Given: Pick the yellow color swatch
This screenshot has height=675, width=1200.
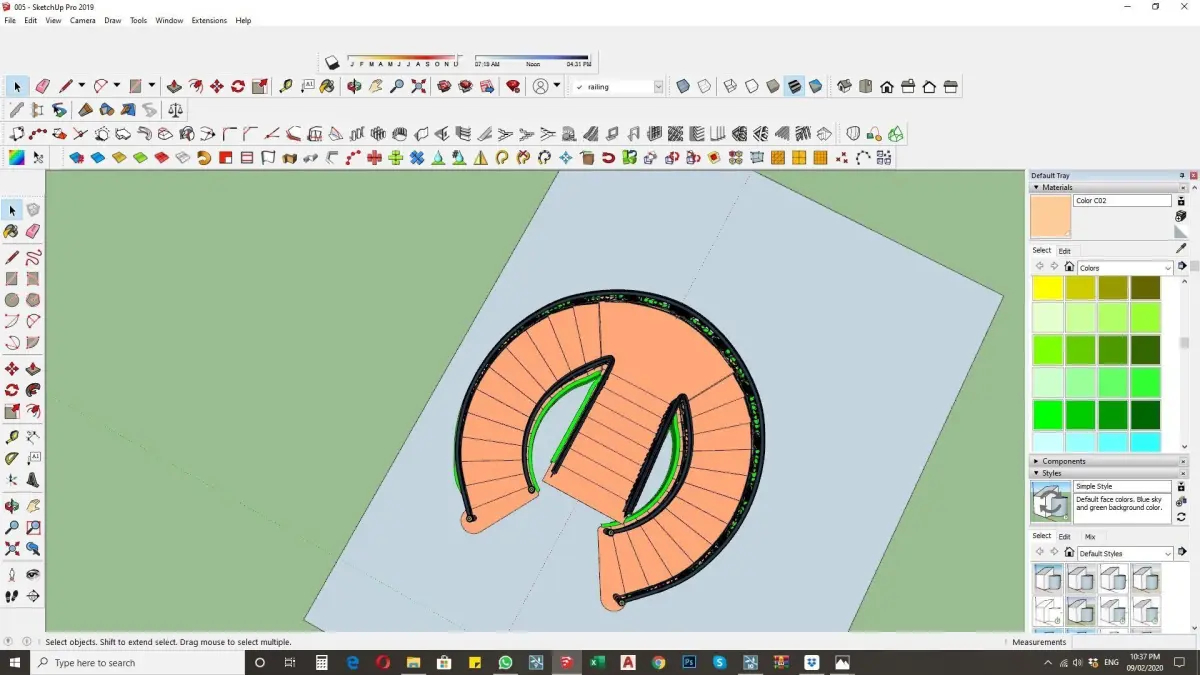Looking at the screenshot, I should [x=1047, y=288].
